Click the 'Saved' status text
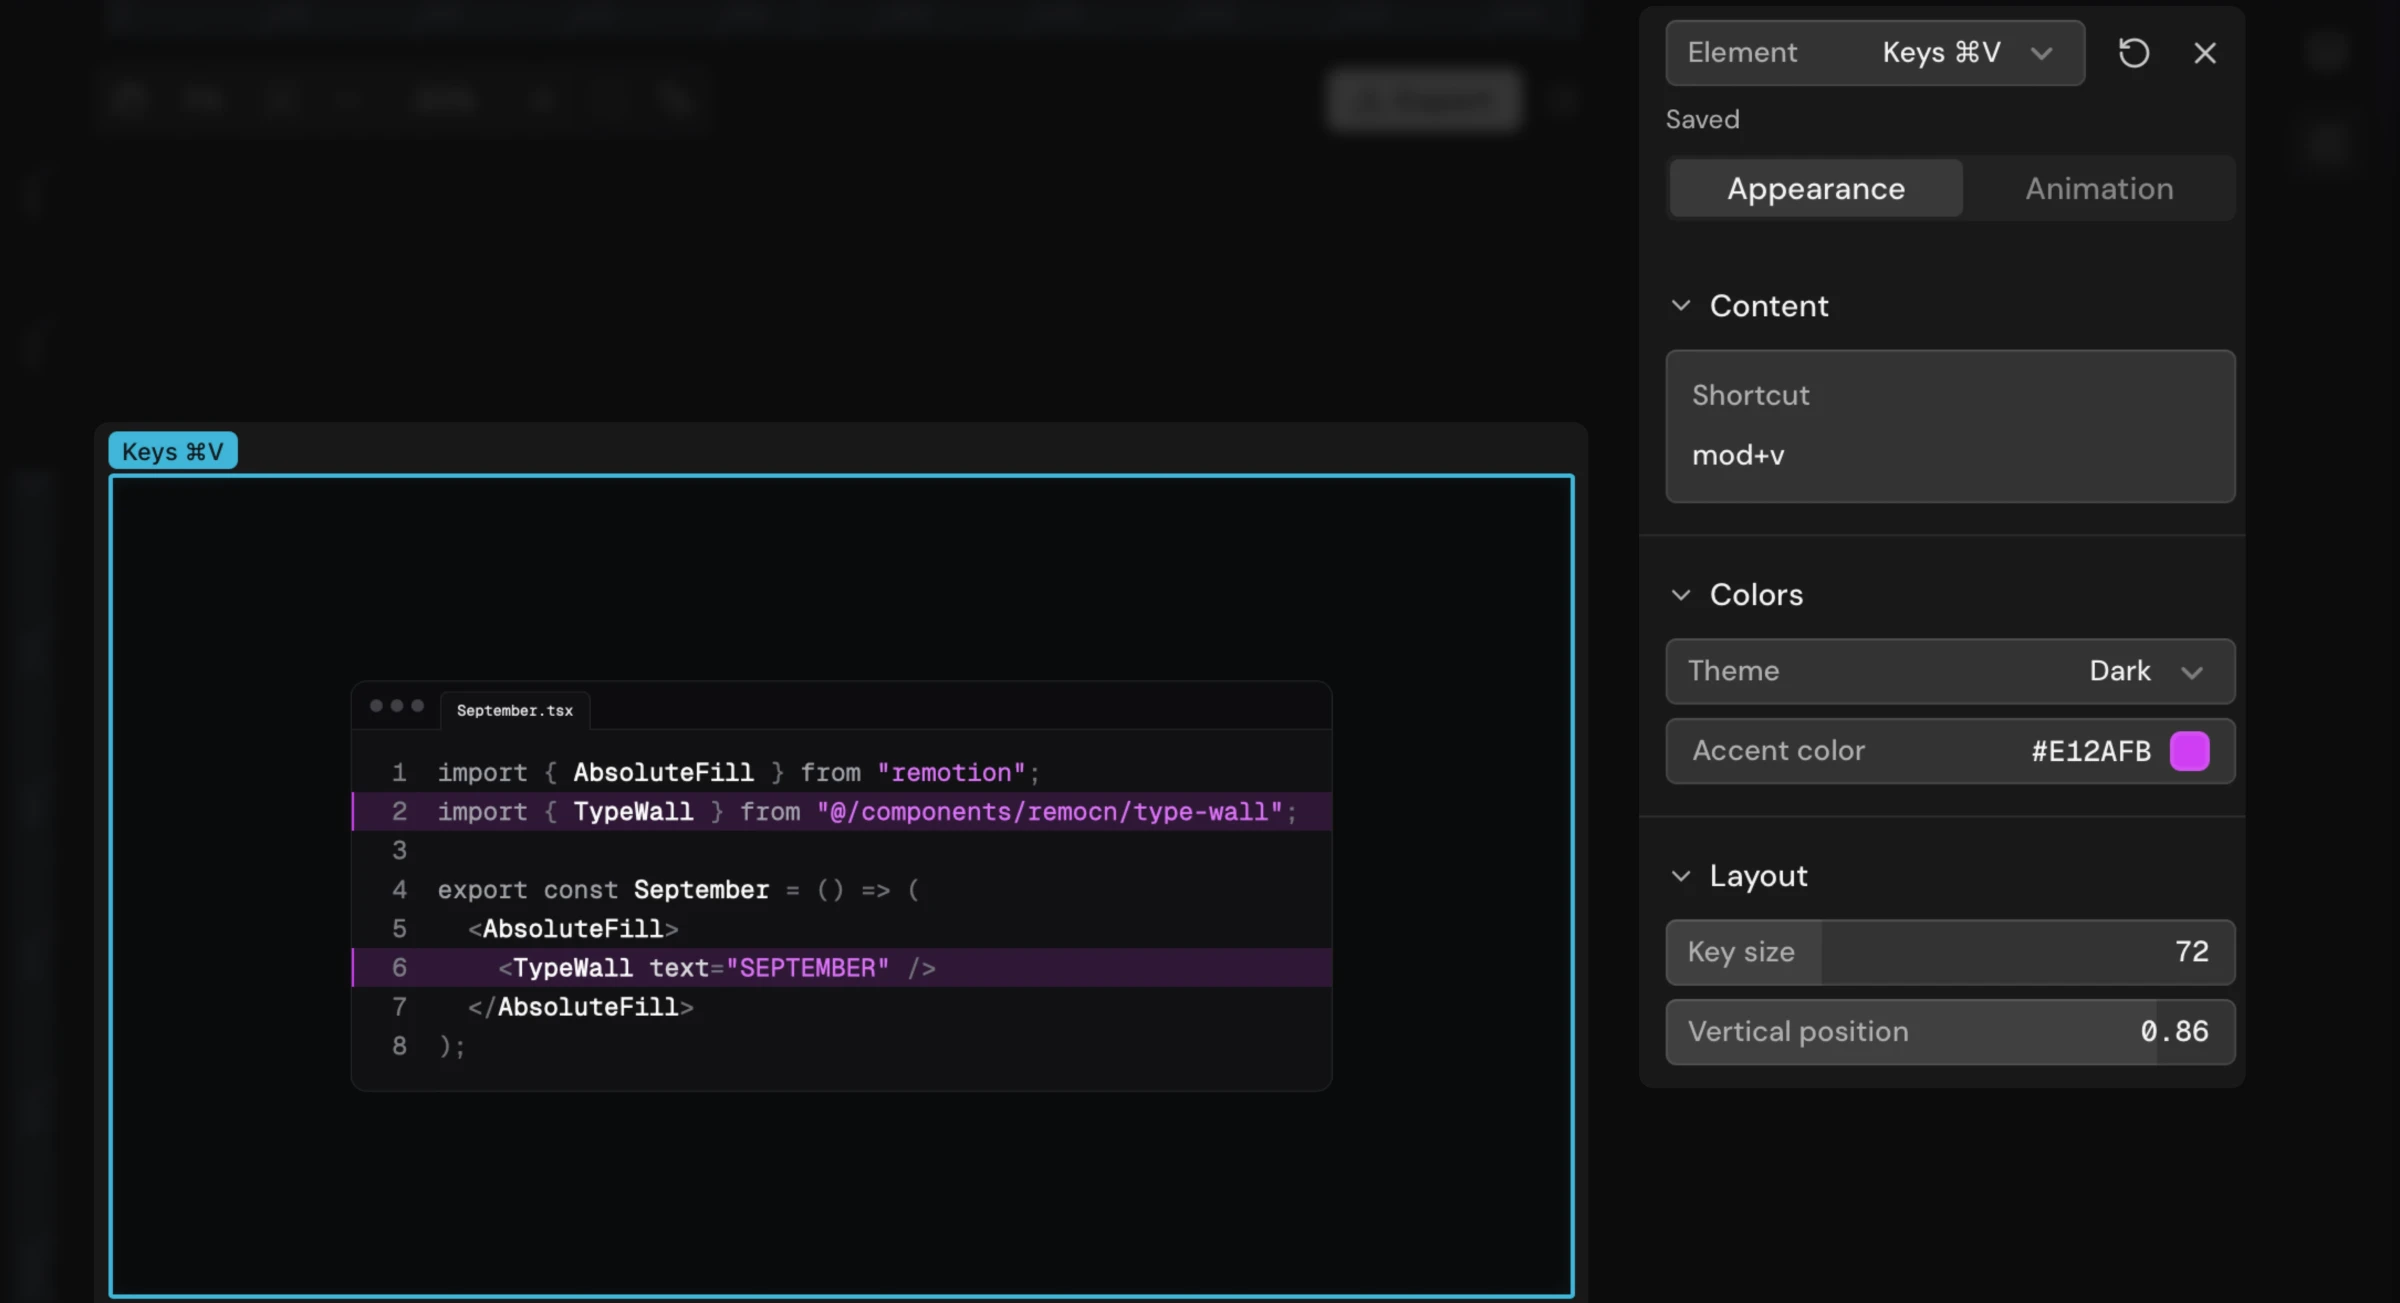Image resolution: width=2400 pixels, height=1303 pixels. coord(1702,119)
